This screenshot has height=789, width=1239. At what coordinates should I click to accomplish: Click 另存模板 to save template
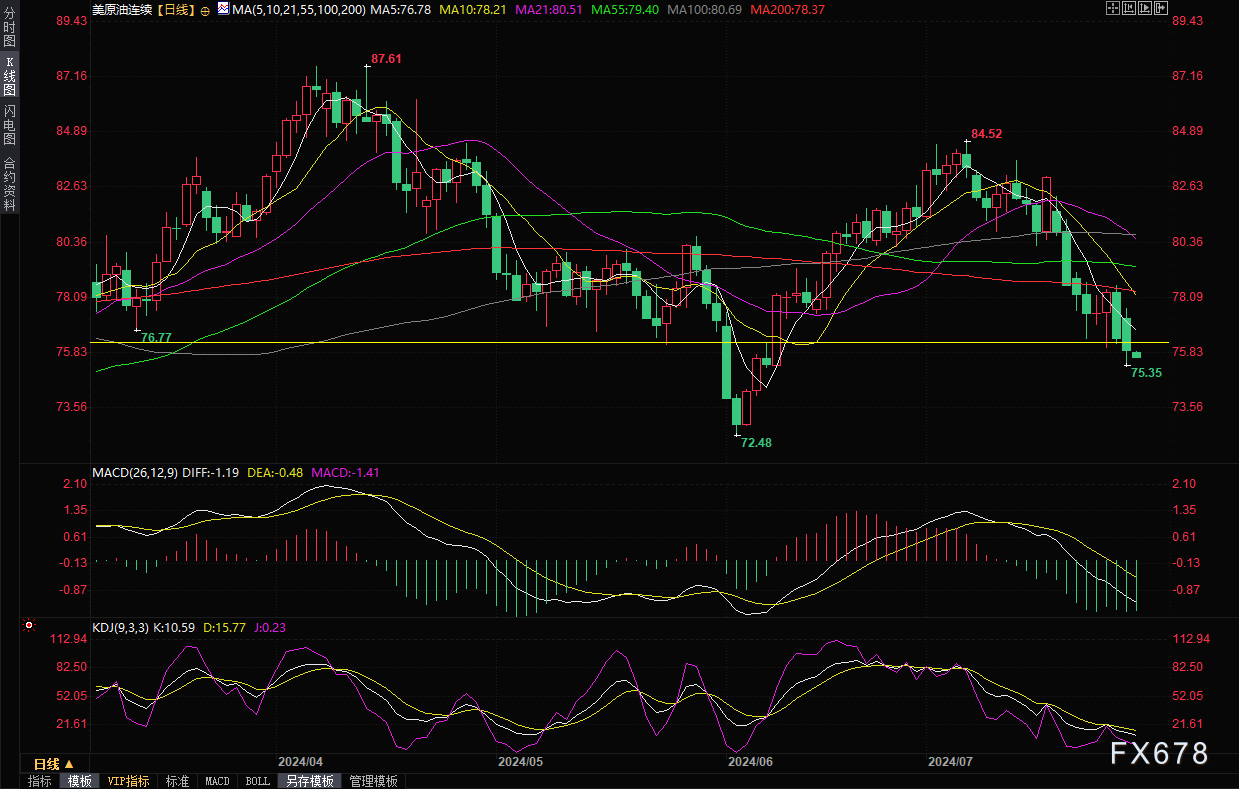[x=308, y=781]
